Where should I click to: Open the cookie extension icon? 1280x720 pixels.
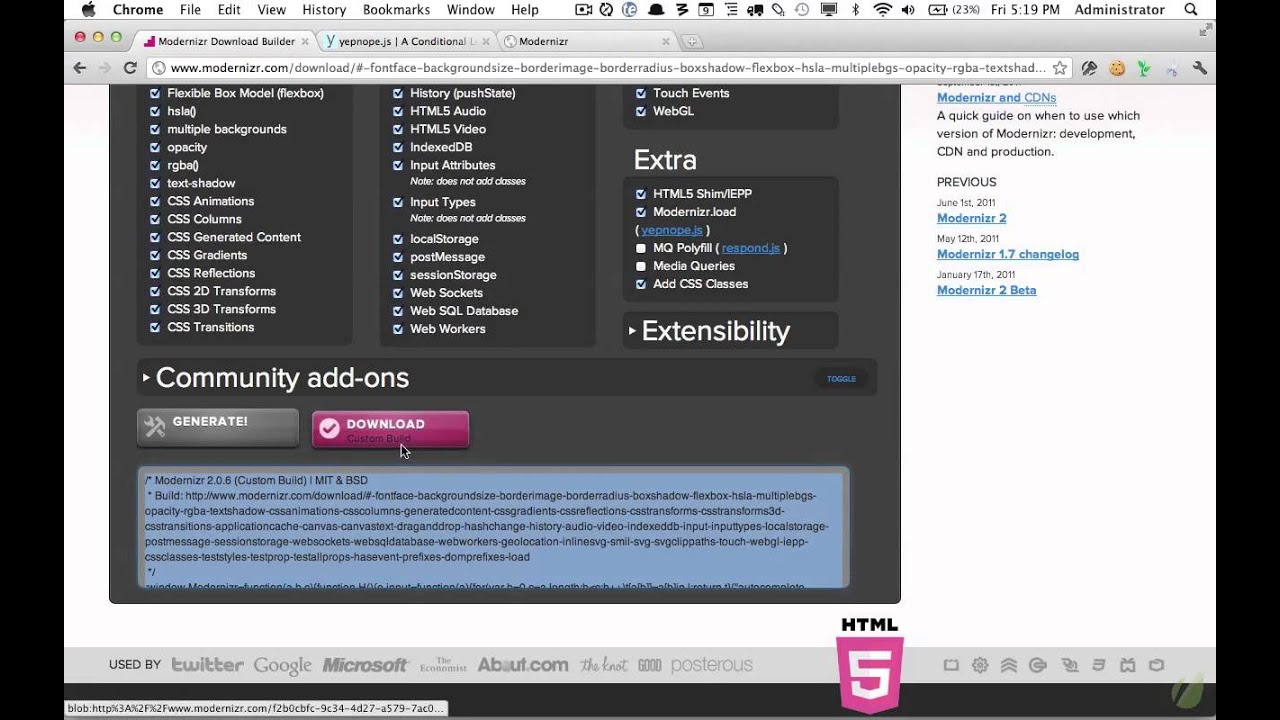(x=1117, y=68)
